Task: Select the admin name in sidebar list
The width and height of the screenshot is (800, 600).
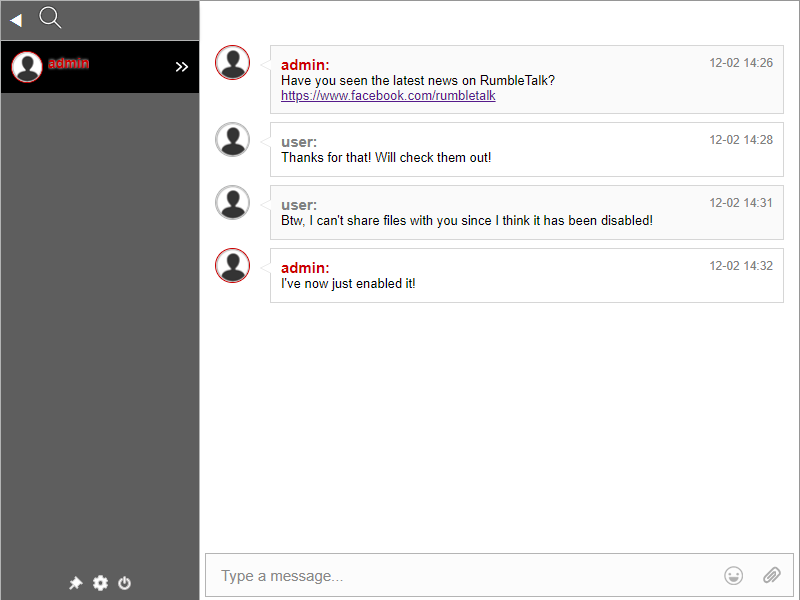Action: coord(69,63)
